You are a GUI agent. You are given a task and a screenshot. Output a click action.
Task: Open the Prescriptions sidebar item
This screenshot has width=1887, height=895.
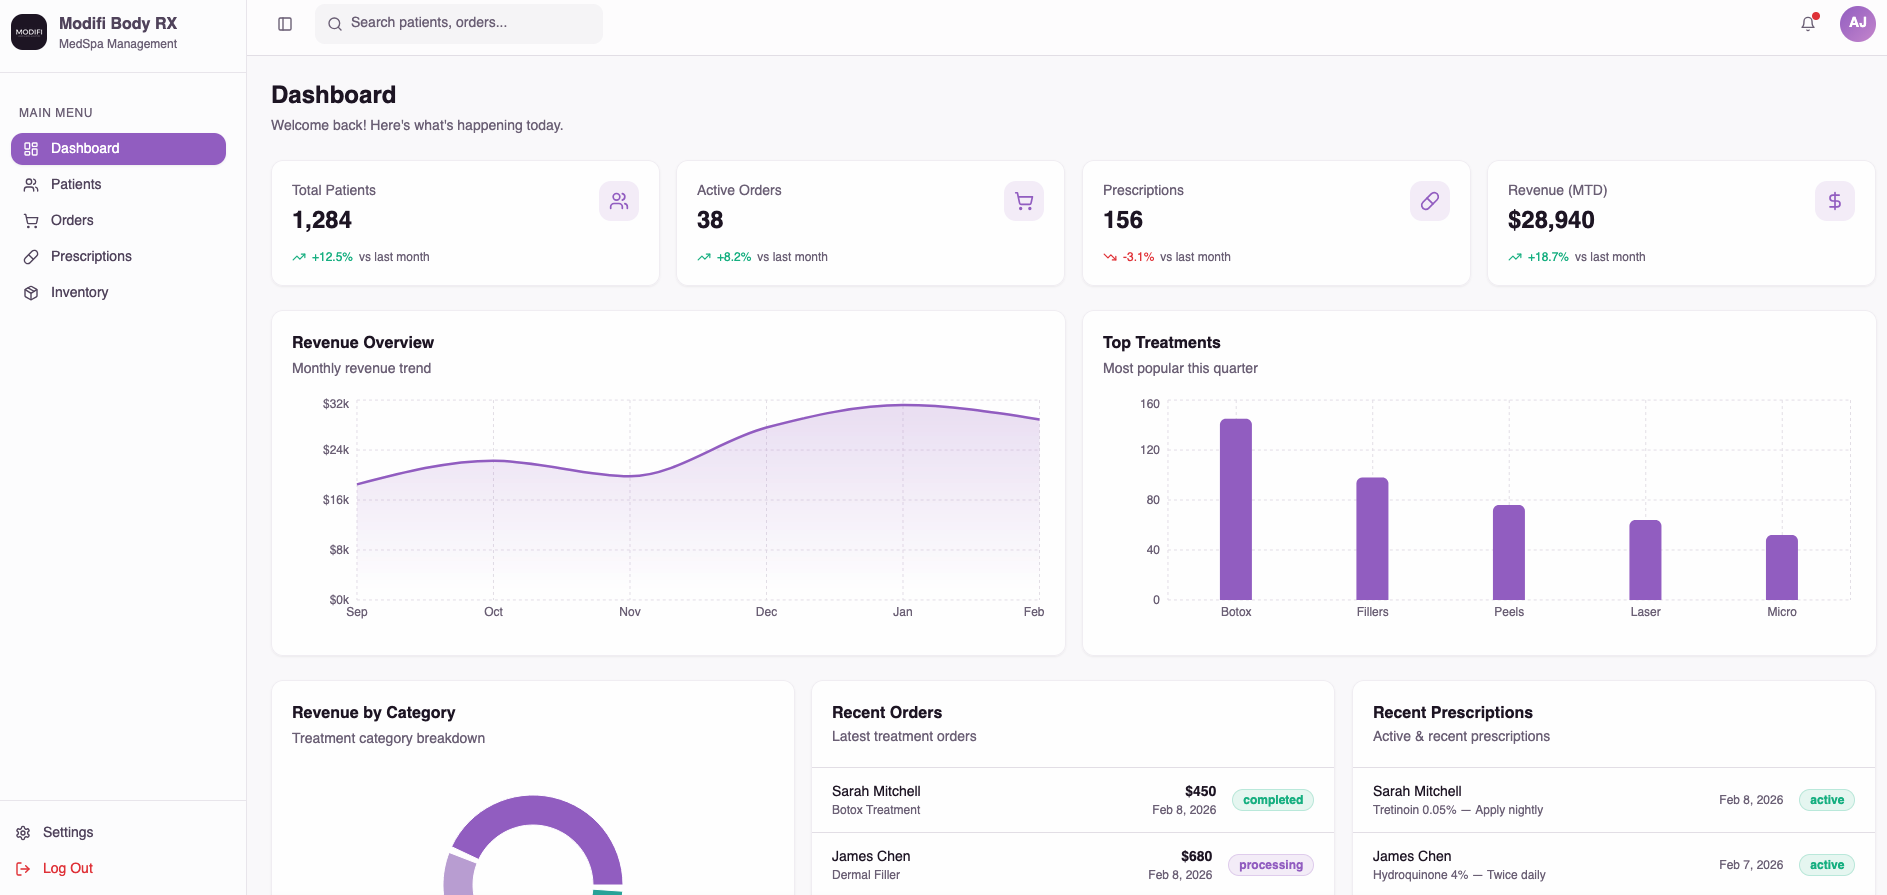coord(91,256)
